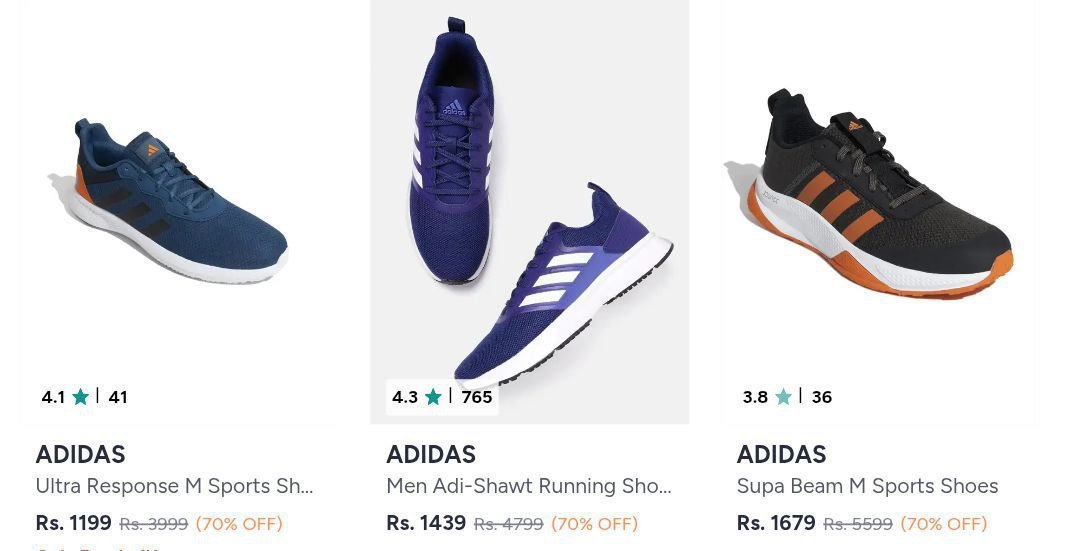The width and height of the screenshot is (1080, 551).
Task: Click the Rs. 1199 price
Action: 73,523
